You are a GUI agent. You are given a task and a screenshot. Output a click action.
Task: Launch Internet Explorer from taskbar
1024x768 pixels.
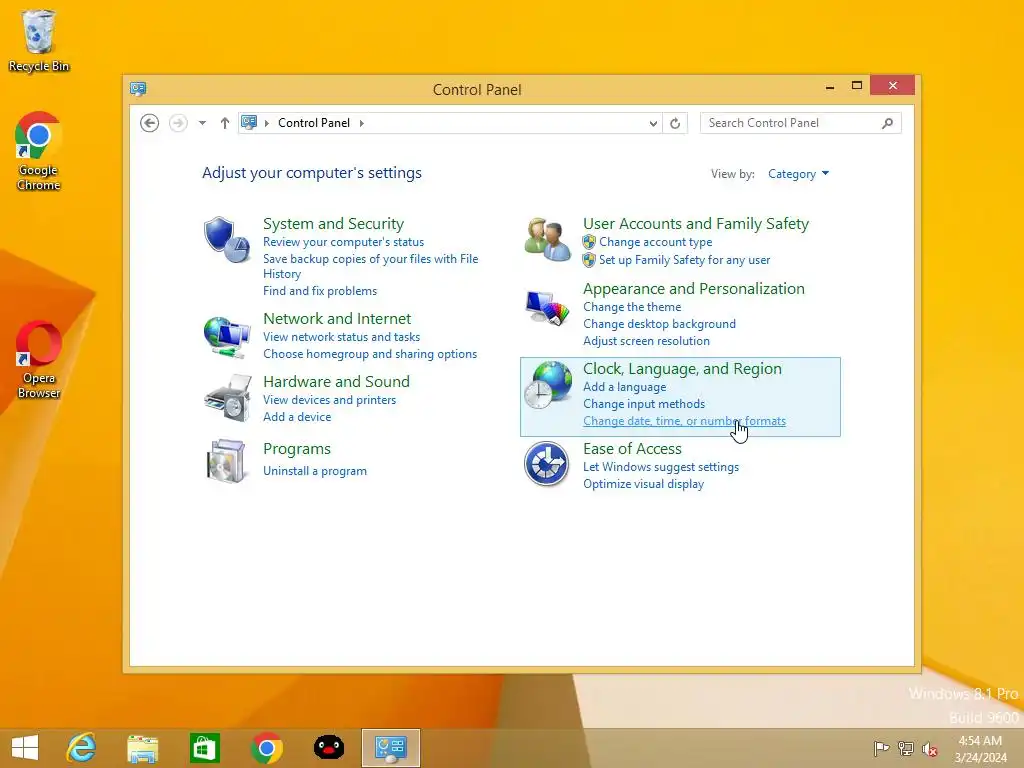[82, 748]
